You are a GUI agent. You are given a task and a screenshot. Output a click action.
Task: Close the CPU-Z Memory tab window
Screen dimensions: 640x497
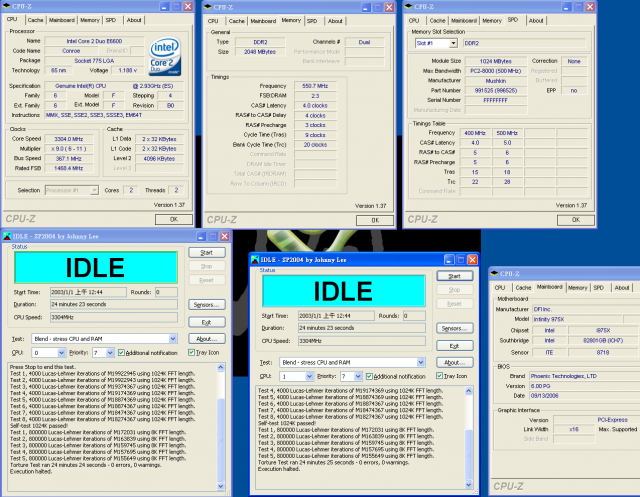point(389,7)
